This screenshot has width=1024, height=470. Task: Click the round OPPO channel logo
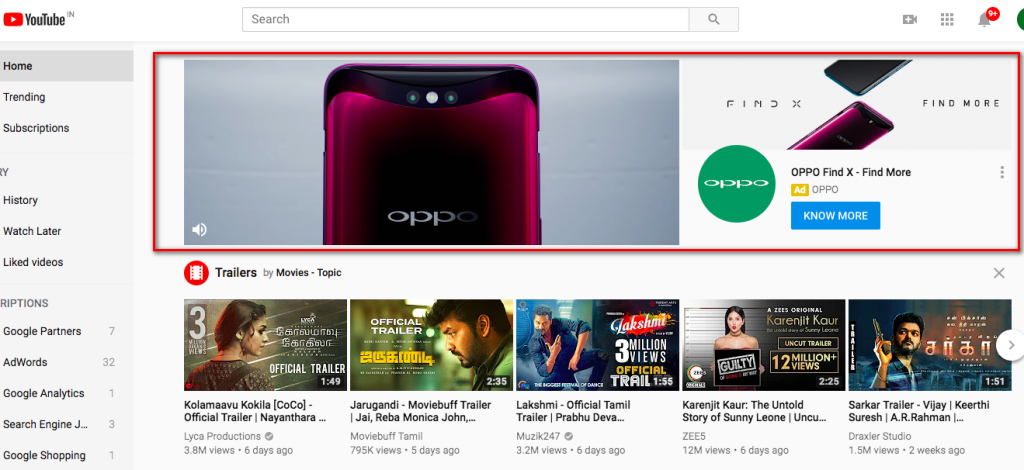[x=735, y=184]
